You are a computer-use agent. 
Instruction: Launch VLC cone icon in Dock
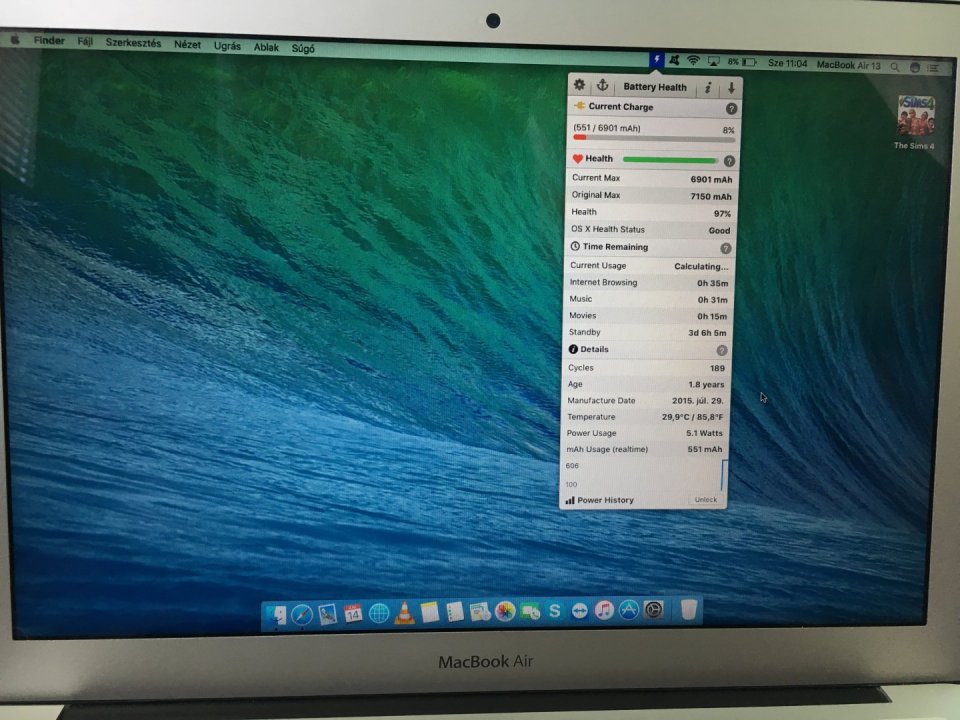pyautogui.click(x=404, y=613)
